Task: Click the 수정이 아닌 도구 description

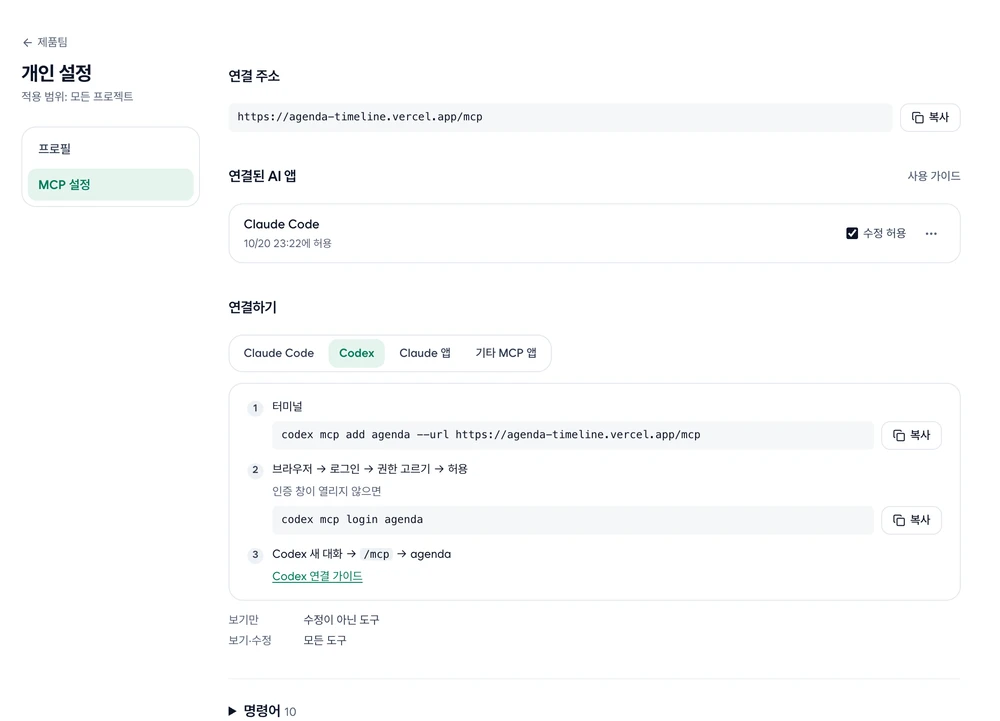Action: 341,620
